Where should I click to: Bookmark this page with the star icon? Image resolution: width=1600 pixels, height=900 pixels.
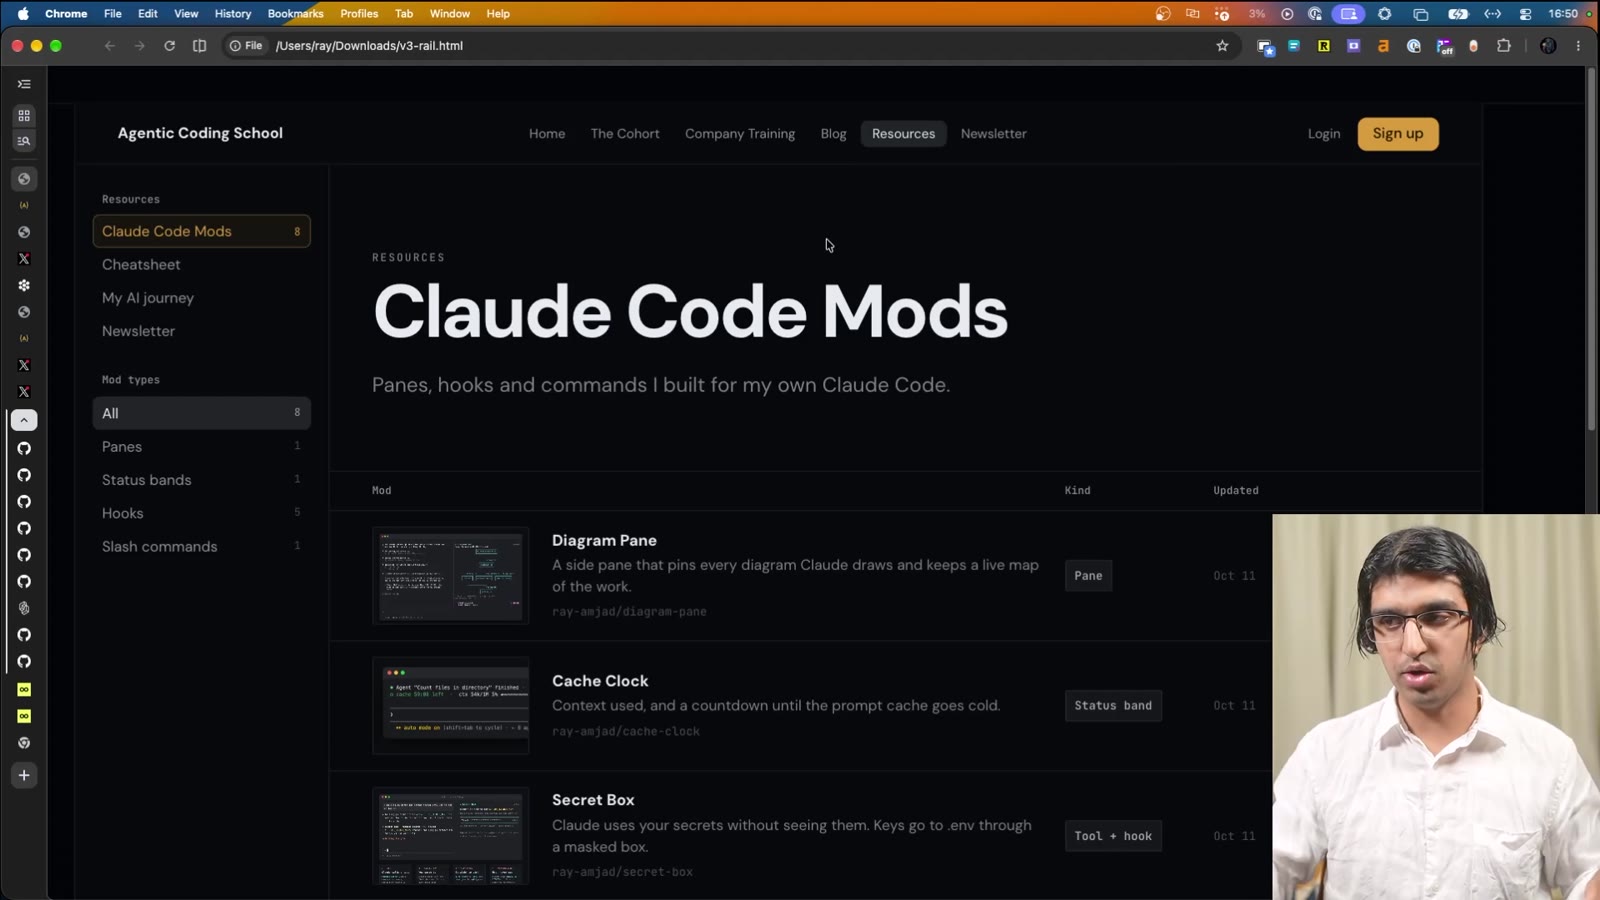1222,46
